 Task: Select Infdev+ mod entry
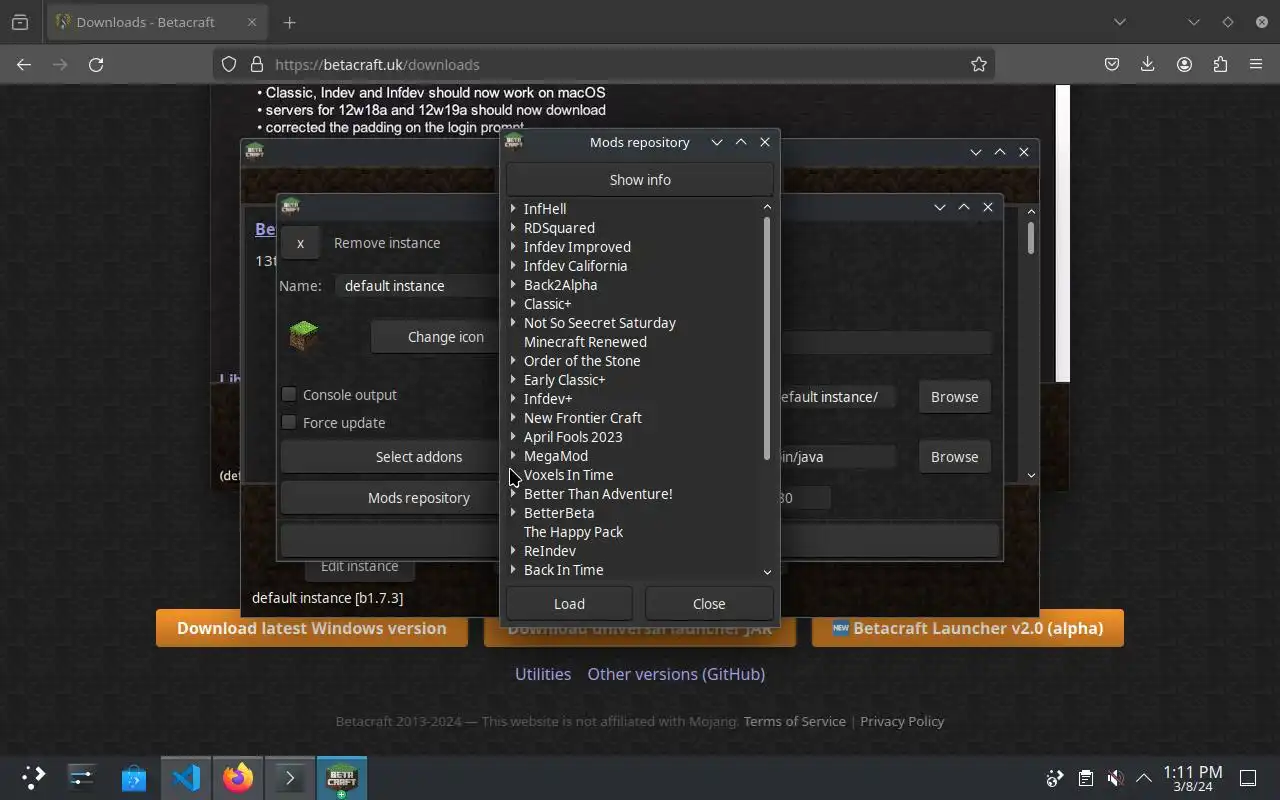[x=548, y=399]
